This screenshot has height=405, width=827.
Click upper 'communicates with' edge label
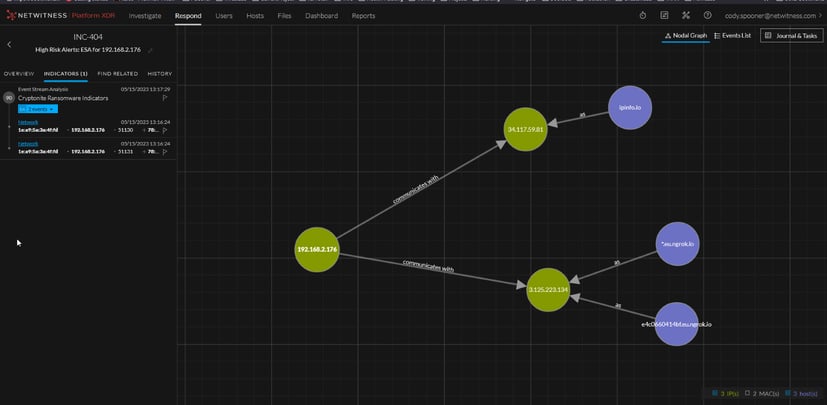click(416, 190)
